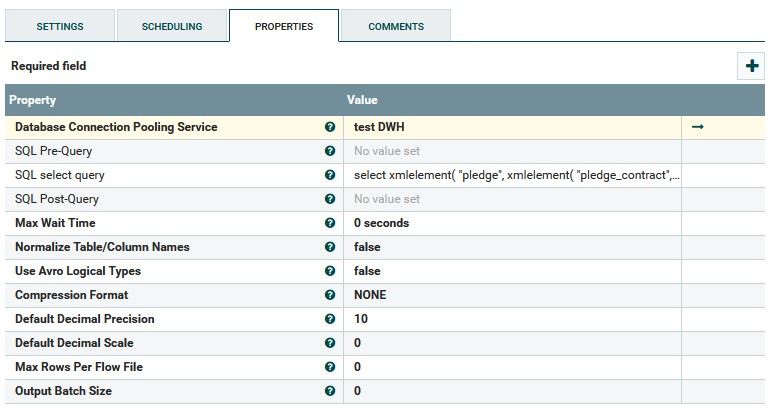Show help for SQL Post-Query
776x408 pixels.
click(x=330, y=199)
